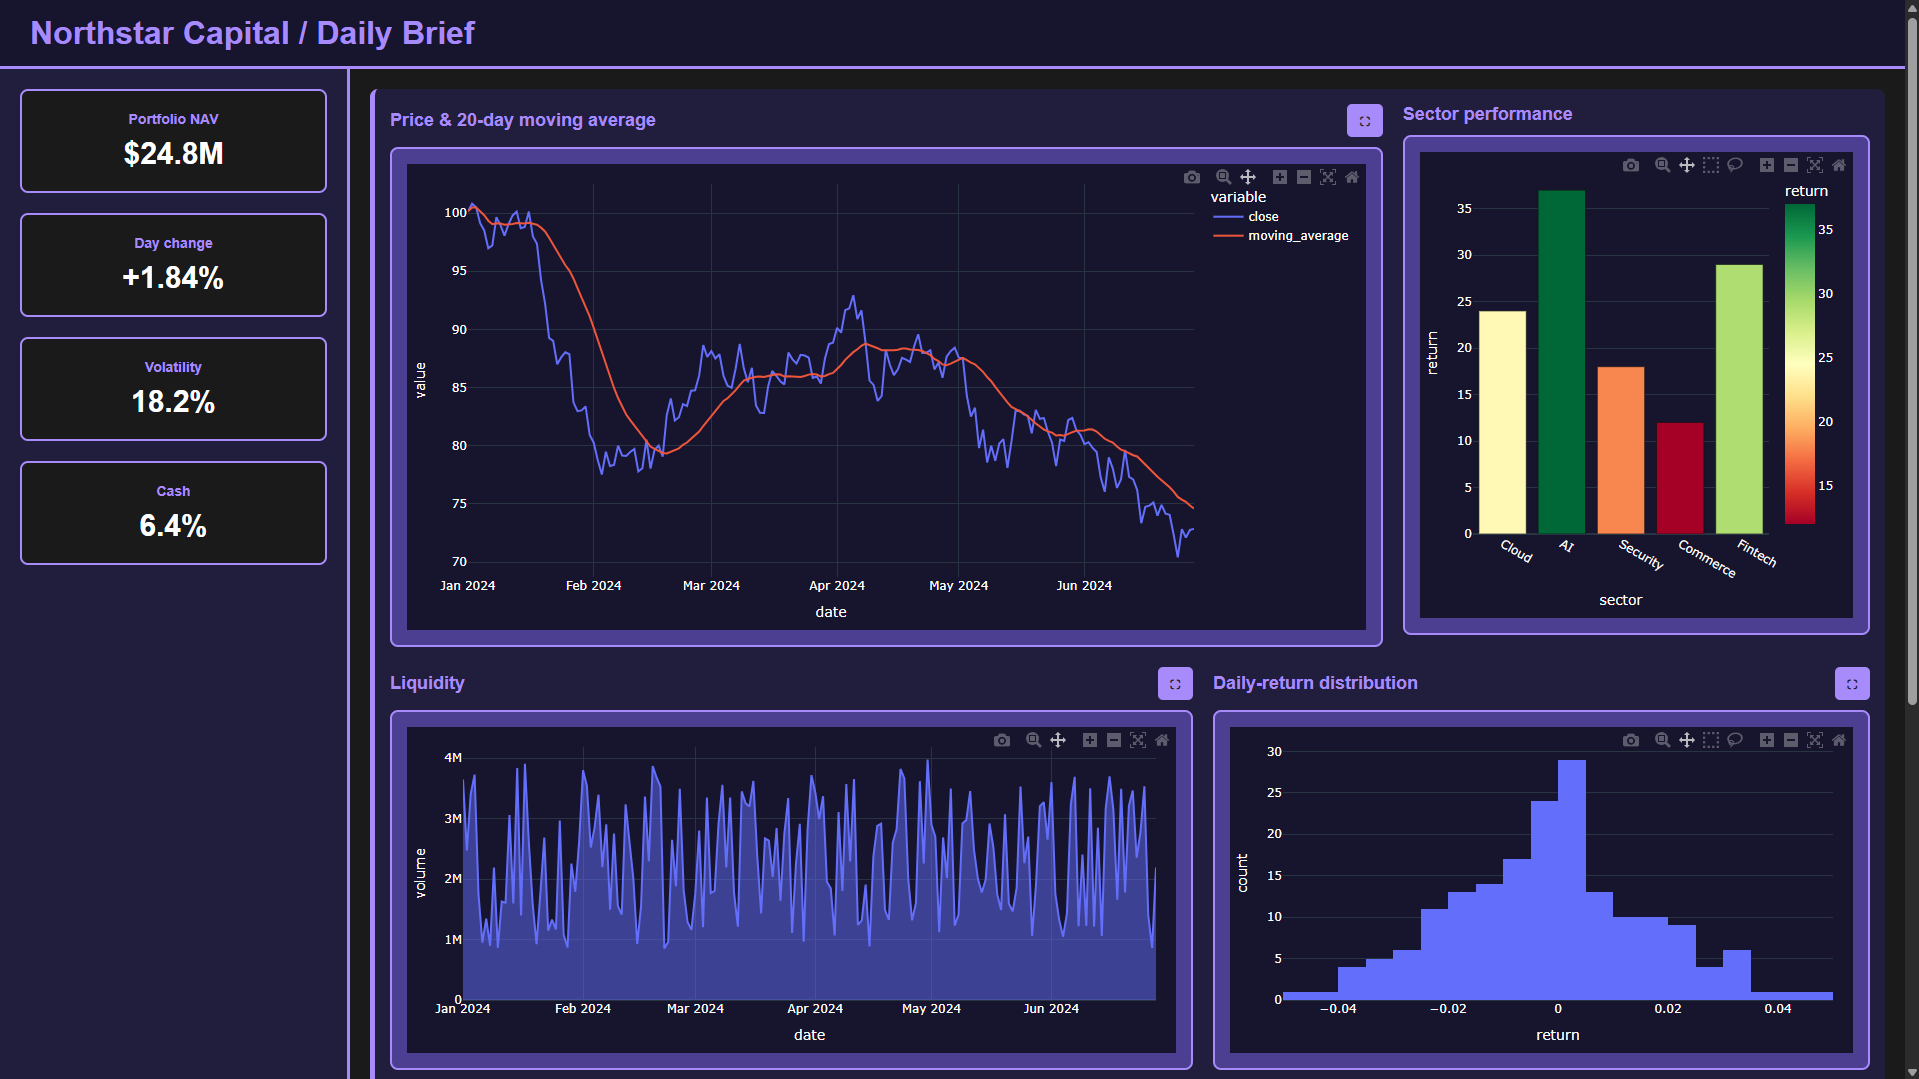1919x1079 pixels.
Task: Zoom out on the price chart
Action: click(x=1303, y=177)
